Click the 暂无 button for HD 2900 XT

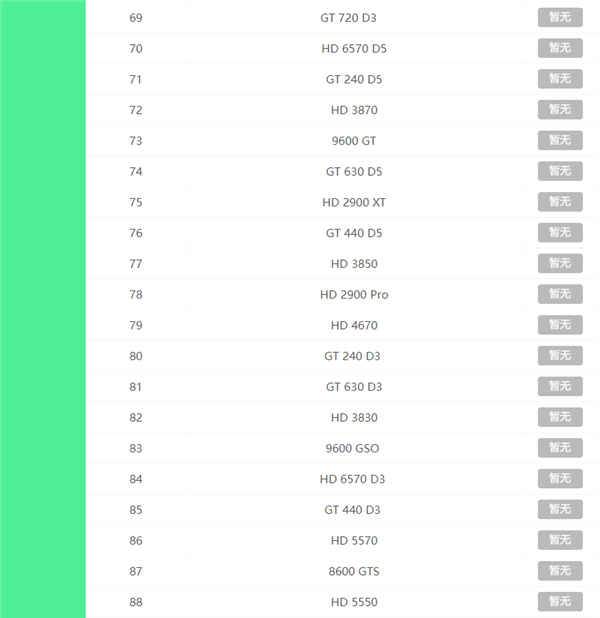pos(560,202)
